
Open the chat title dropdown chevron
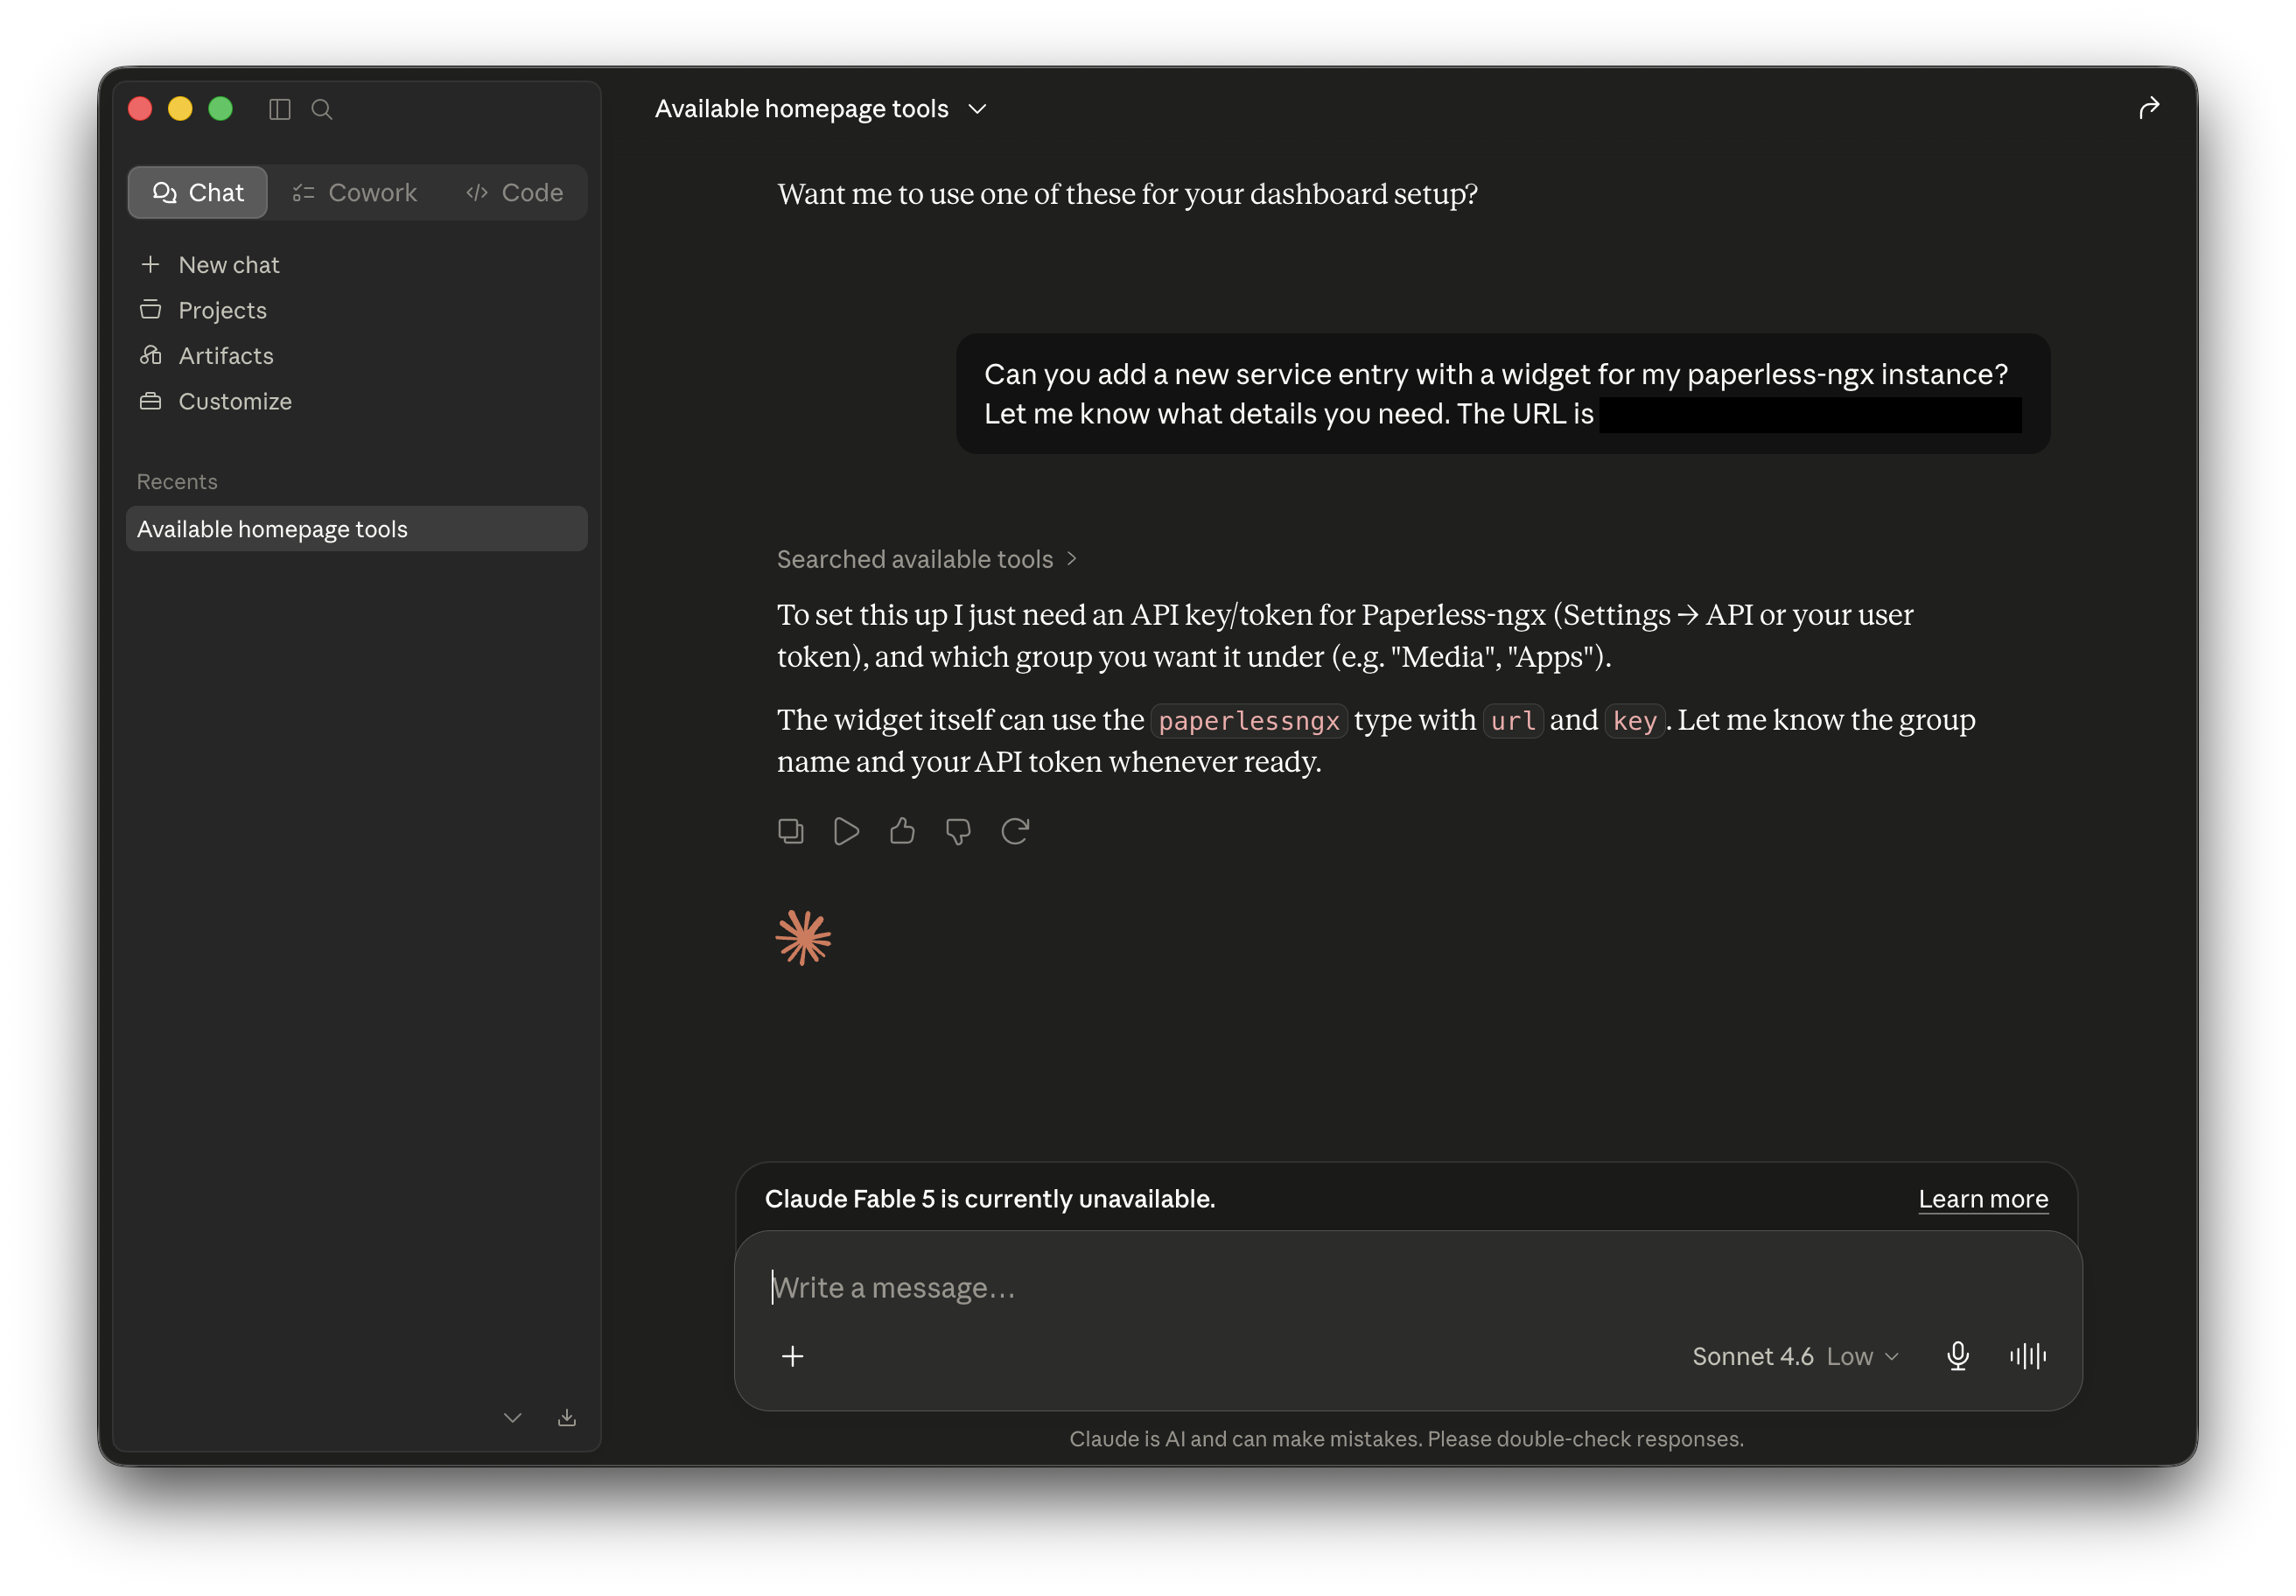[x=978, y=109]
